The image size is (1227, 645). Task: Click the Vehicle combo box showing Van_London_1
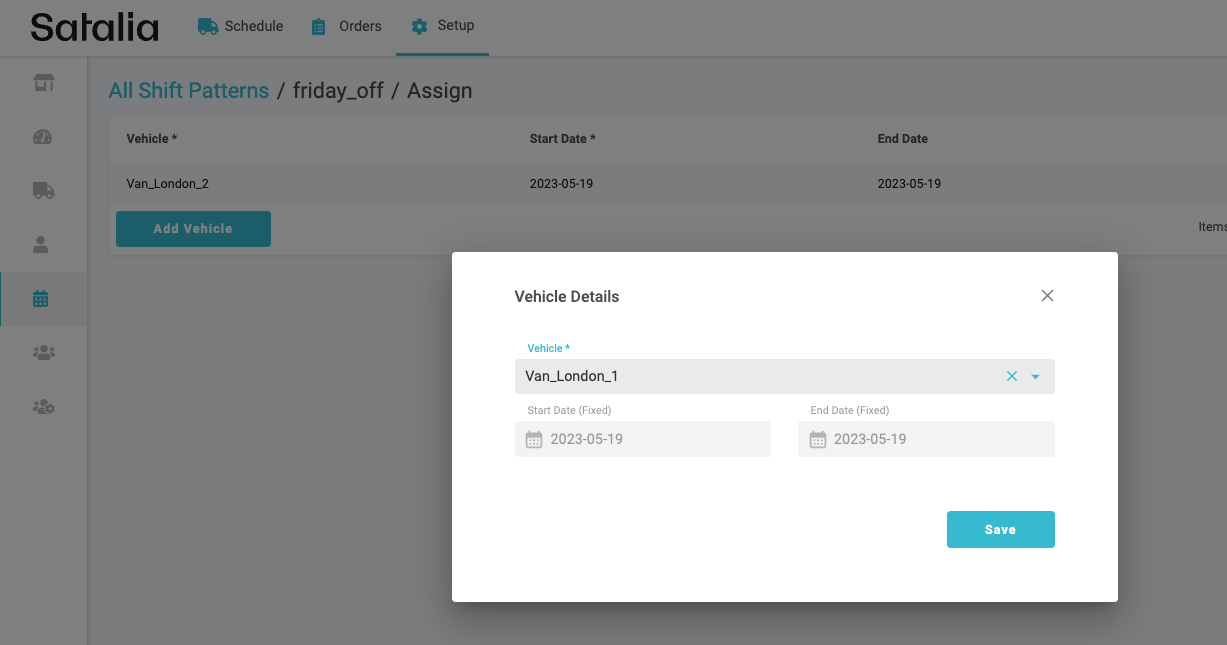tap(750, 377)
